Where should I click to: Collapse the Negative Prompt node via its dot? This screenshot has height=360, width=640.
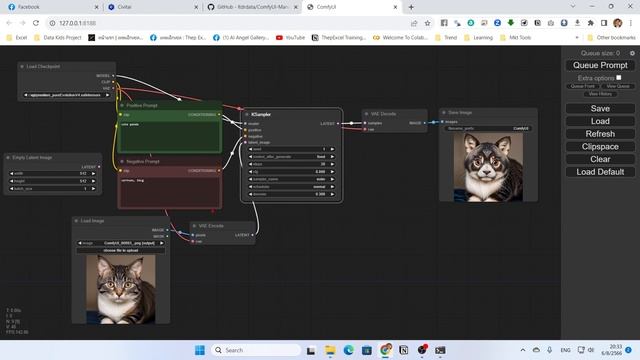[x=122, y=162]
